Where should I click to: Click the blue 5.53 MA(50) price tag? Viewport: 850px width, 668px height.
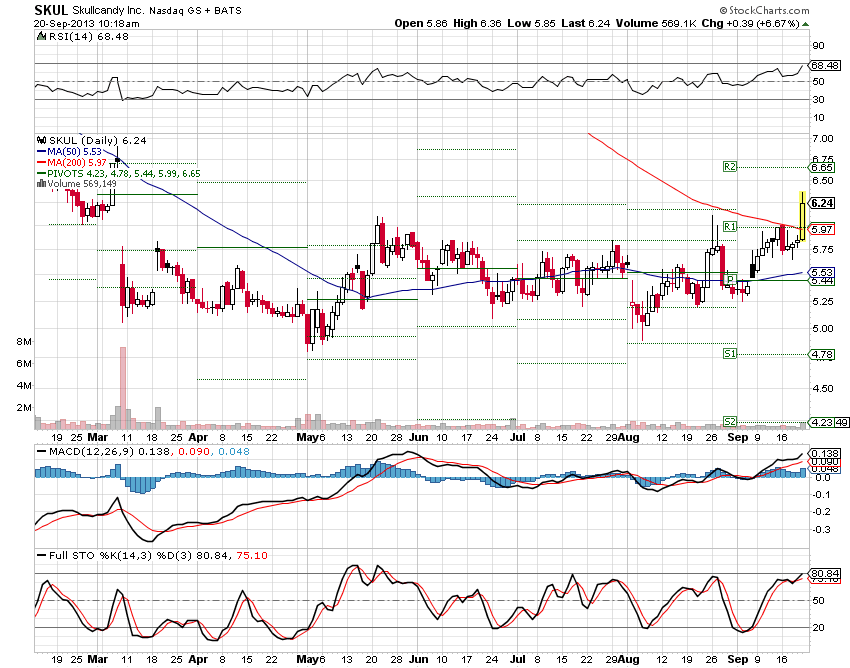click(x=822, y=272)
